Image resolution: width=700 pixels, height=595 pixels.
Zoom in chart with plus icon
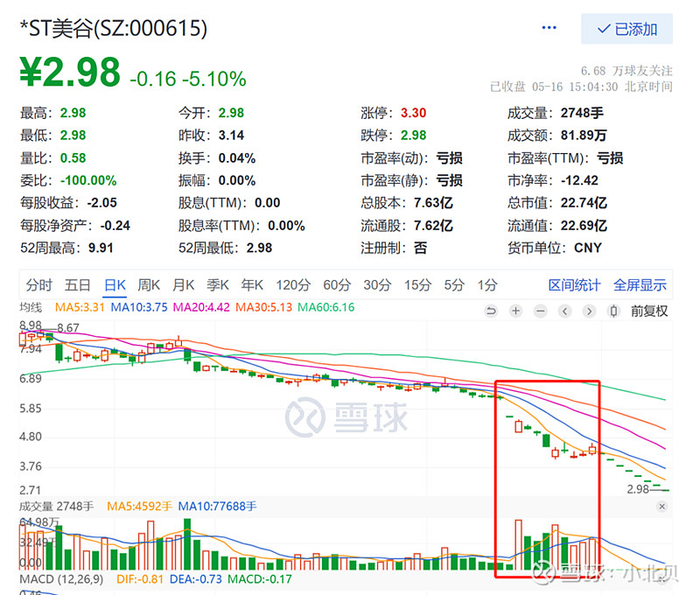[x=516, y=311]
